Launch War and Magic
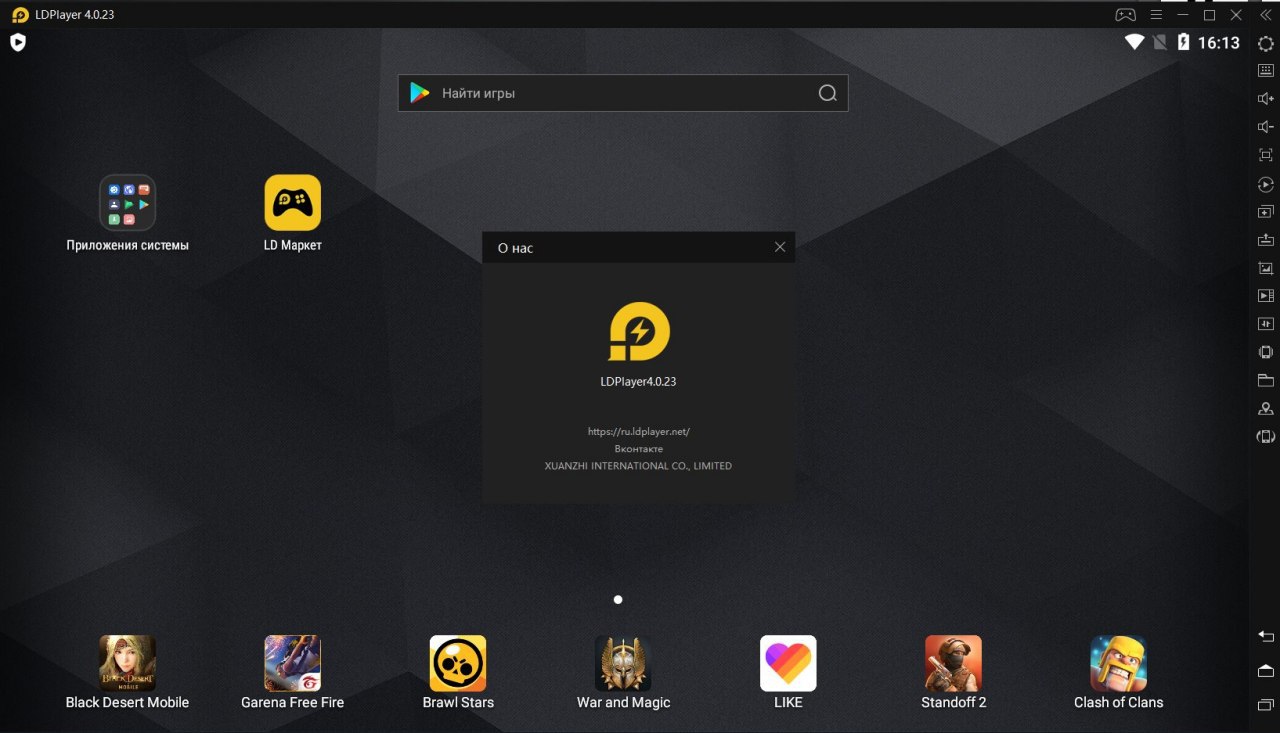1280x733 pixels. (623, 672)
